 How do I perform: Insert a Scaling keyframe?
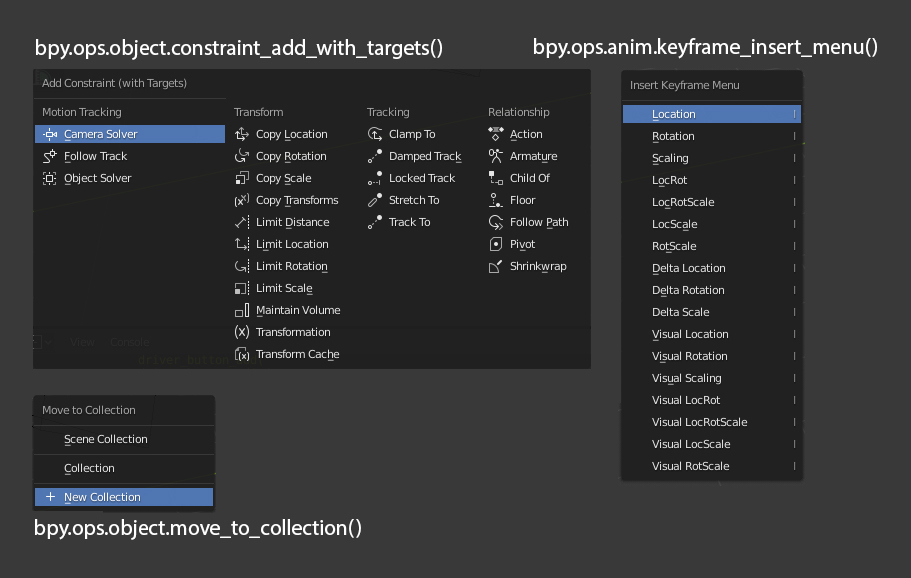coord(712,158)
